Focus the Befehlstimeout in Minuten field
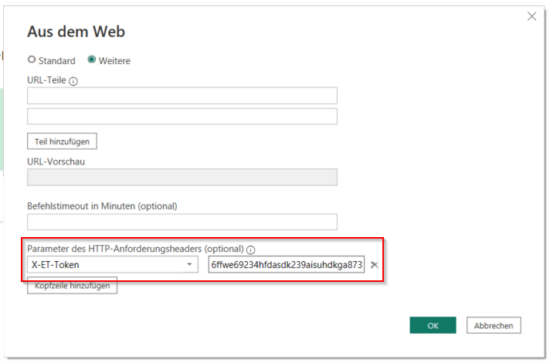This screenshot has height=363, width=550. (x=182, y=222)
